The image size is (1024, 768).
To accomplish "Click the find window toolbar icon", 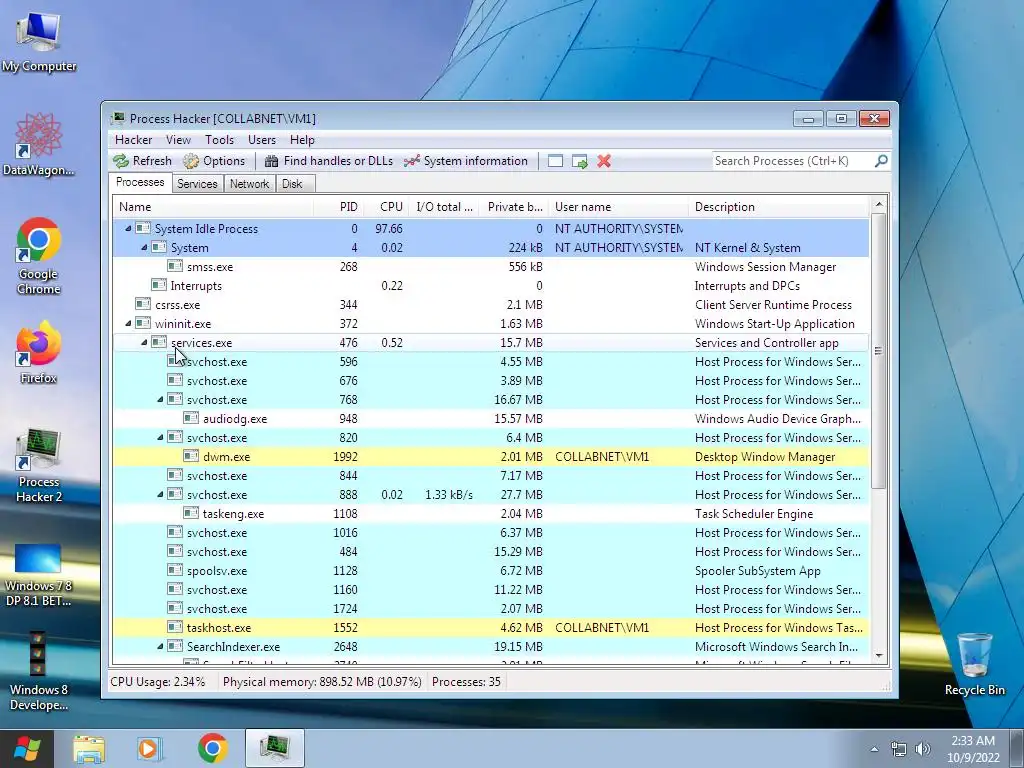I will 555,161.
